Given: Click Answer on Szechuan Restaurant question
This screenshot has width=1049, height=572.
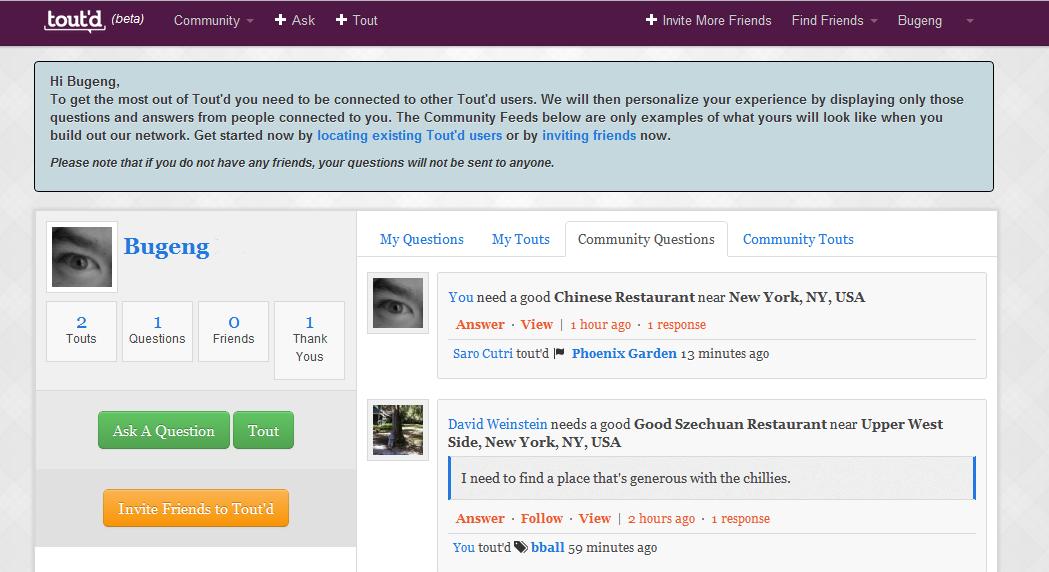Looking at the screenshot, I should click(480, 518).
